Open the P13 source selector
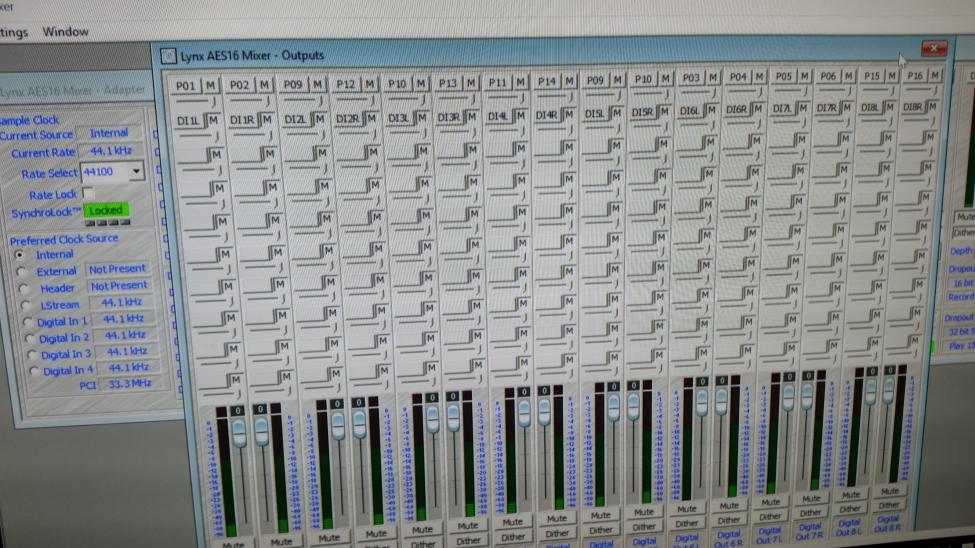The height and width of the screenshot is (548, 975). coord(447,83)
